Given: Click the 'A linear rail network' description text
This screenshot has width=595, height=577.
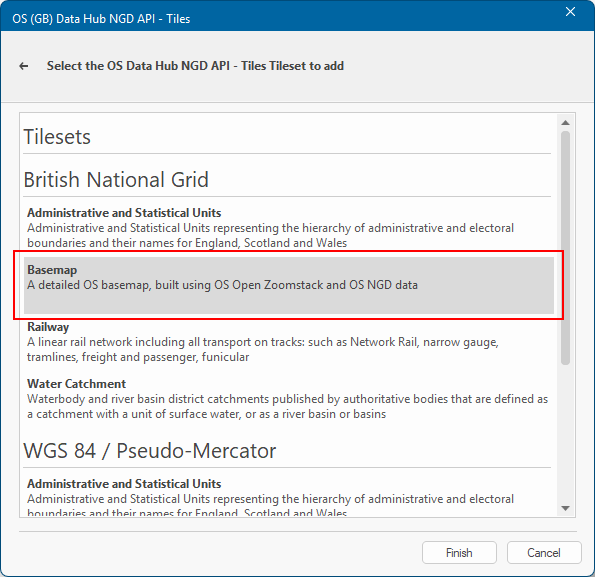Looking at the screenshot, I should (263, 349).
